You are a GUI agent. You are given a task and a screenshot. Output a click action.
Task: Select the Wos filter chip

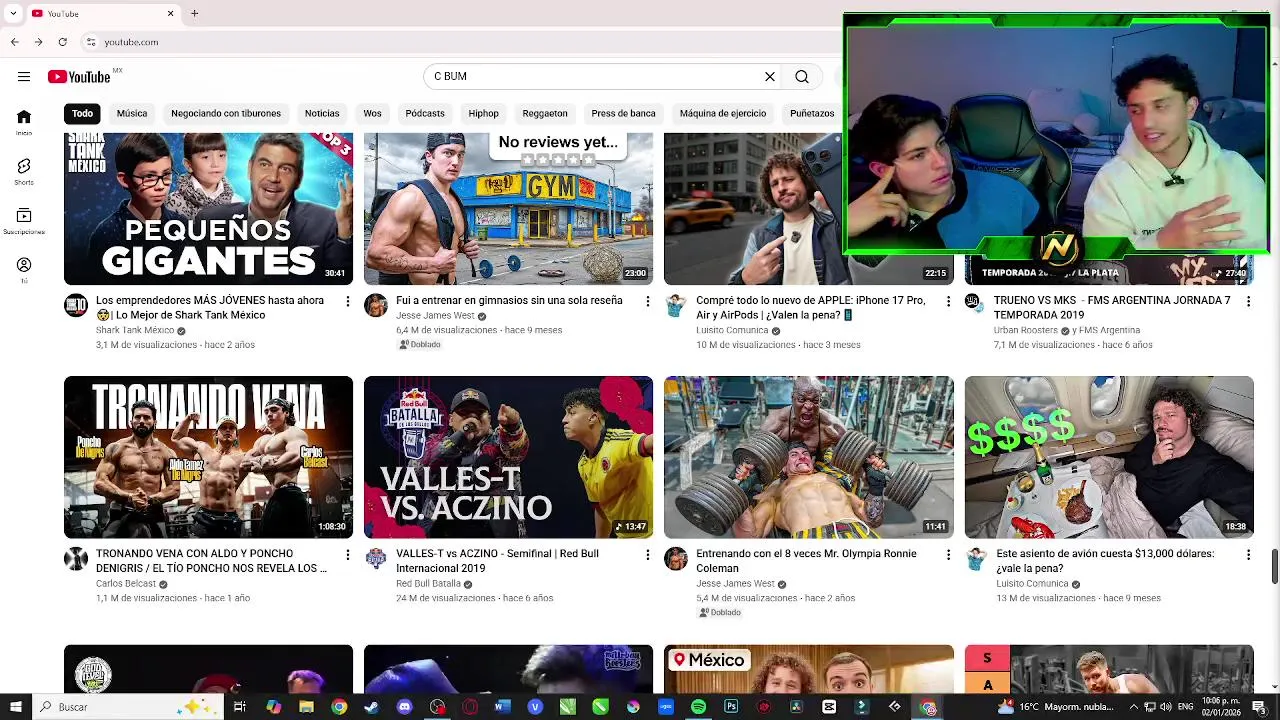[372, 113]
